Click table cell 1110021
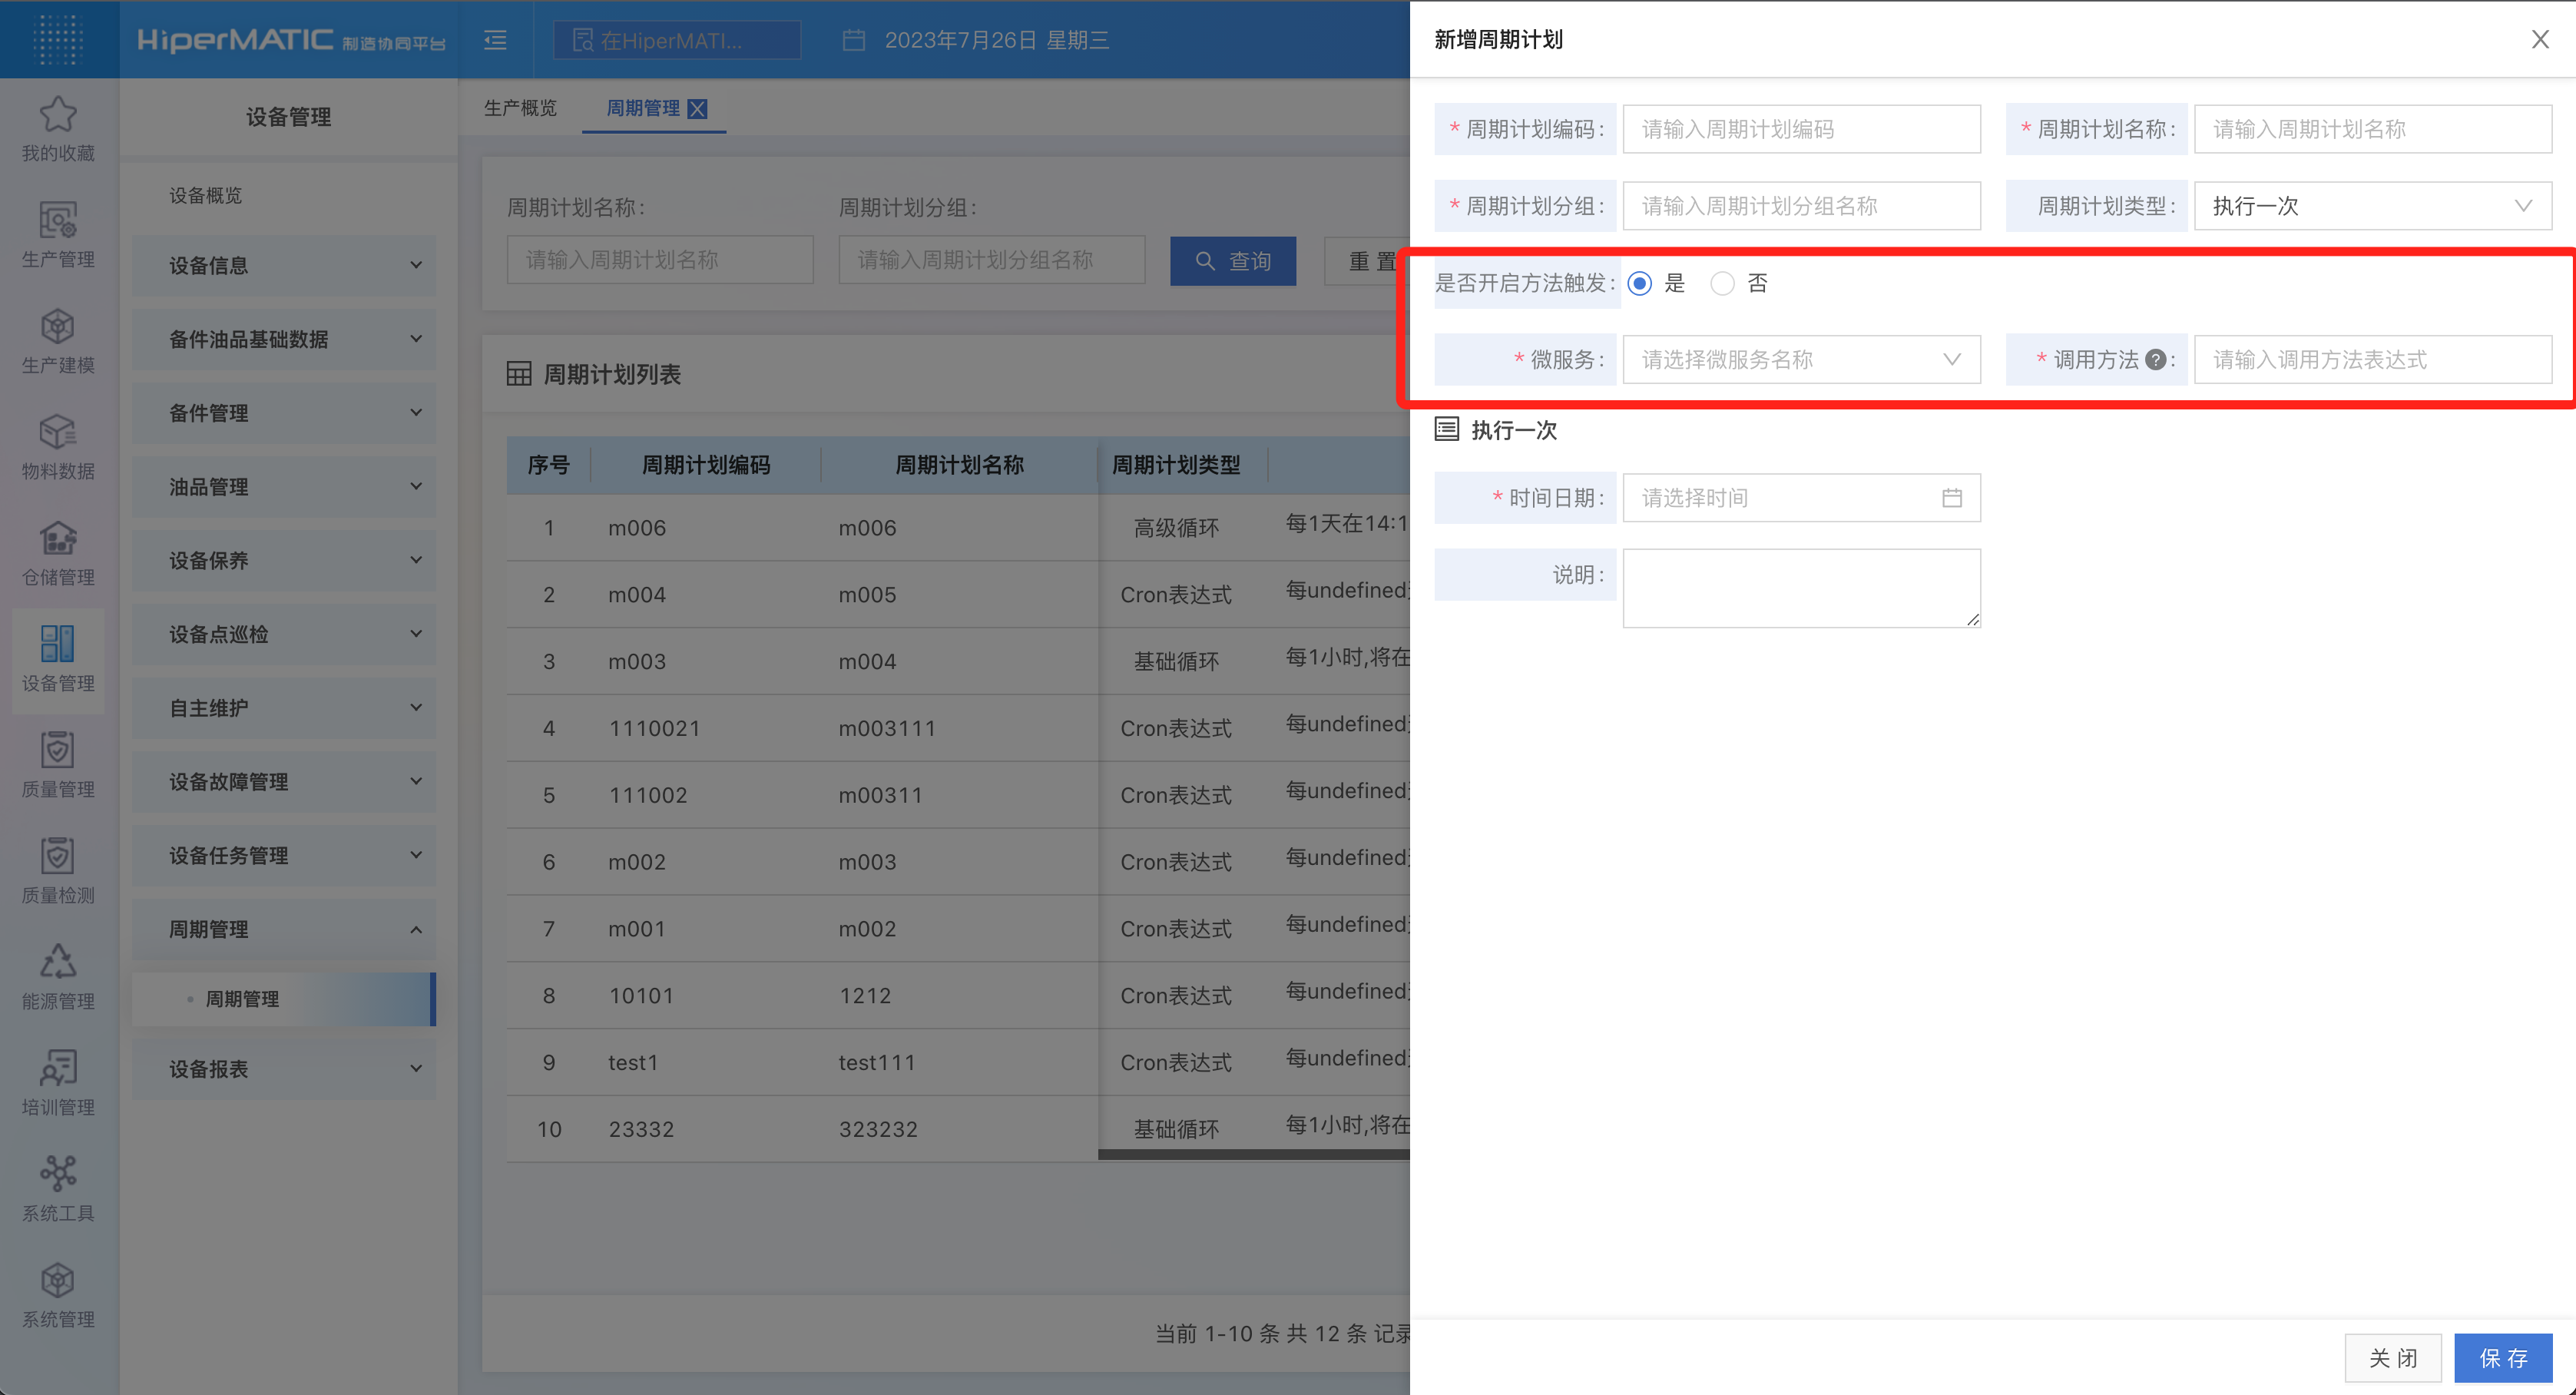 (x=654, y=728)
